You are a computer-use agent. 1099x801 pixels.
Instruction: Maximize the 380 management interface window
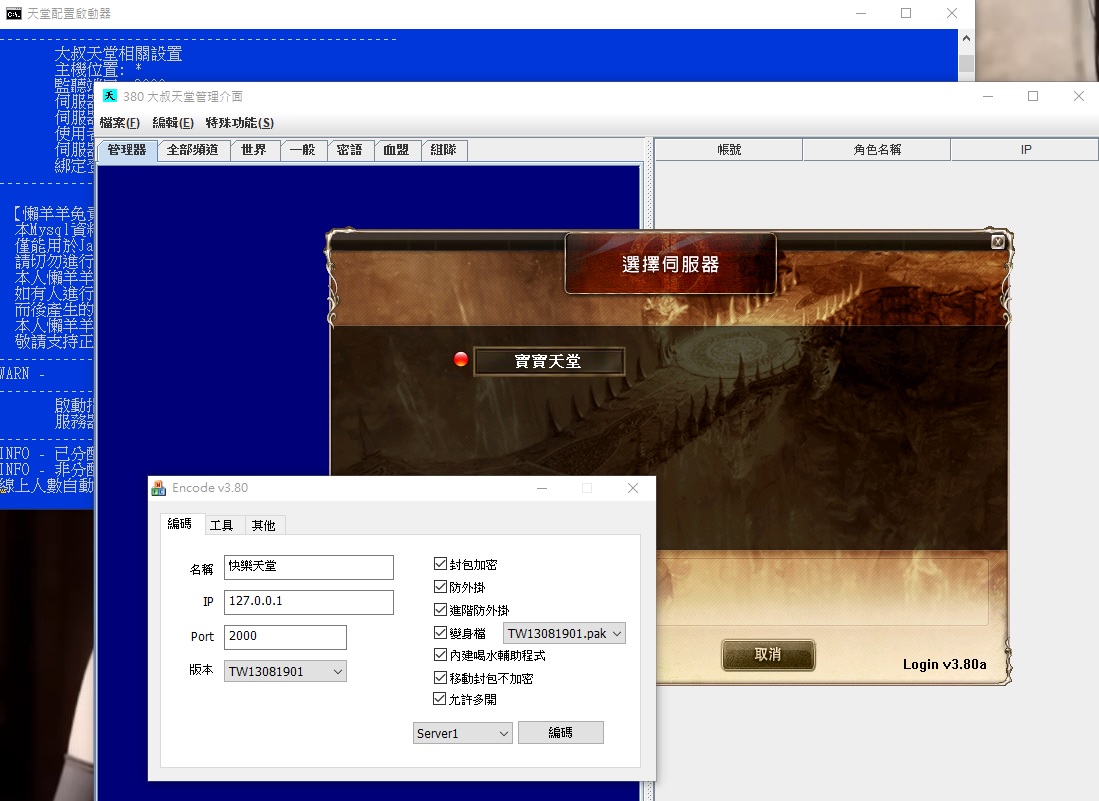pos(1033,96)
